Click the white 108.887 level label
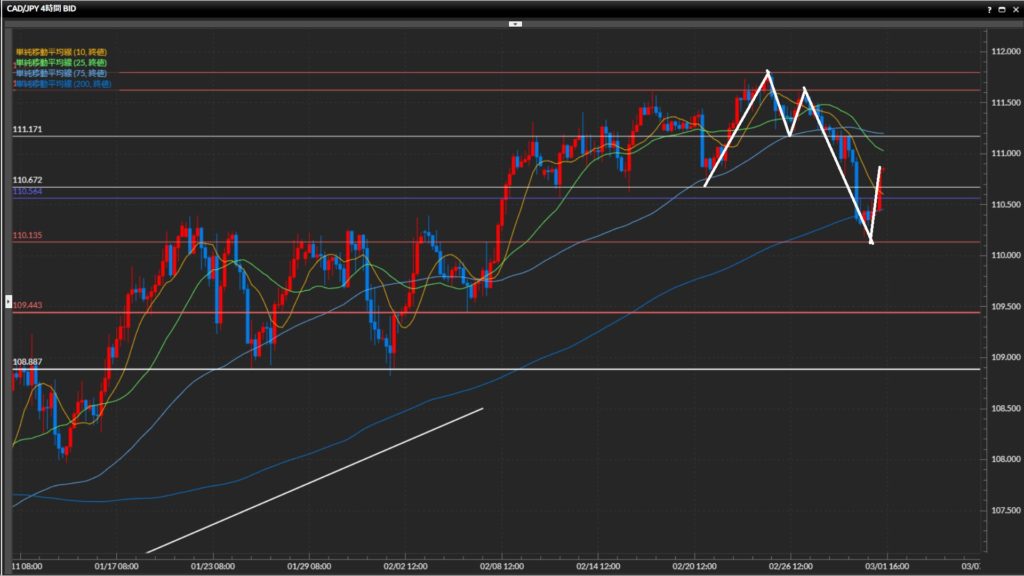 (27, 361)
